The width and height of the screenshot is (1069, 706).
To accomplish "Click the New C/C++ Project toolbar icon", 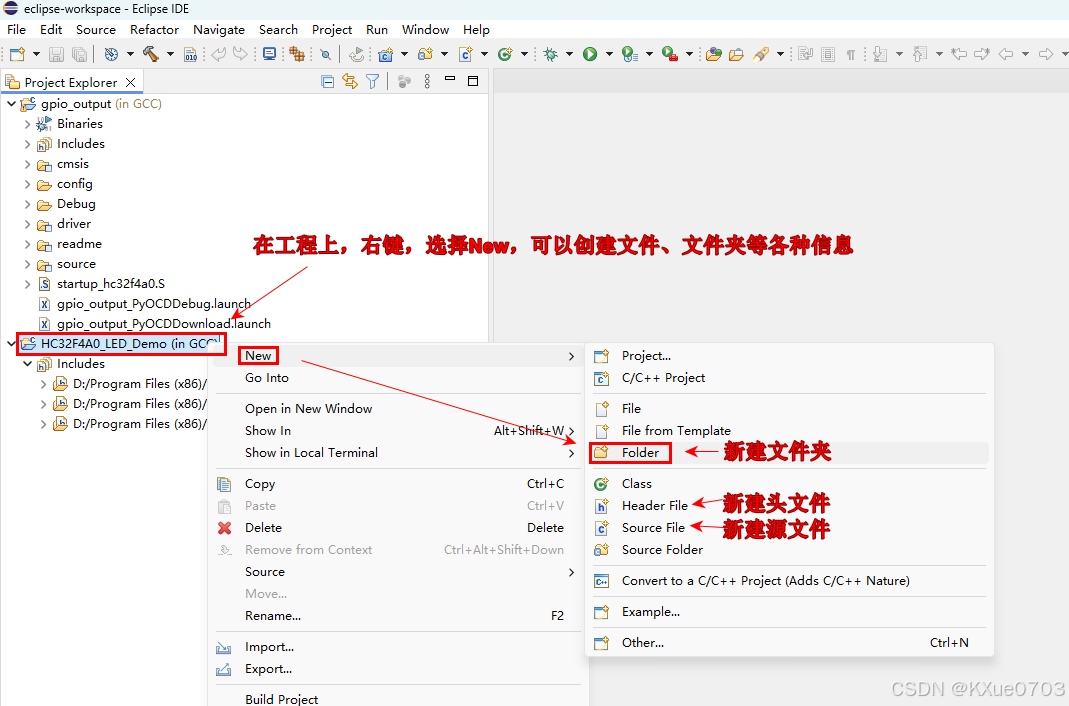I will (386, 55).
